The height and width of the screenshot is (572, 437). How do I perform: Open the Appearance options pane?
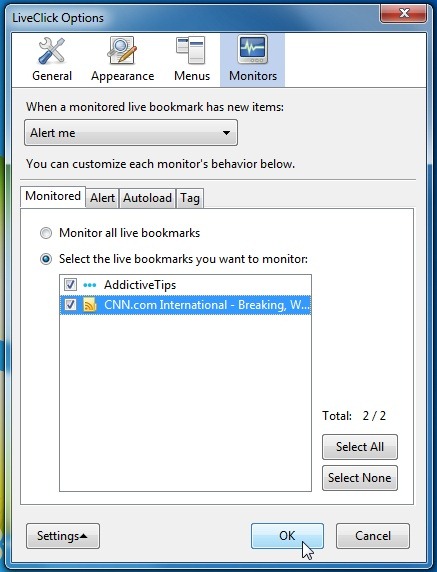123,60
